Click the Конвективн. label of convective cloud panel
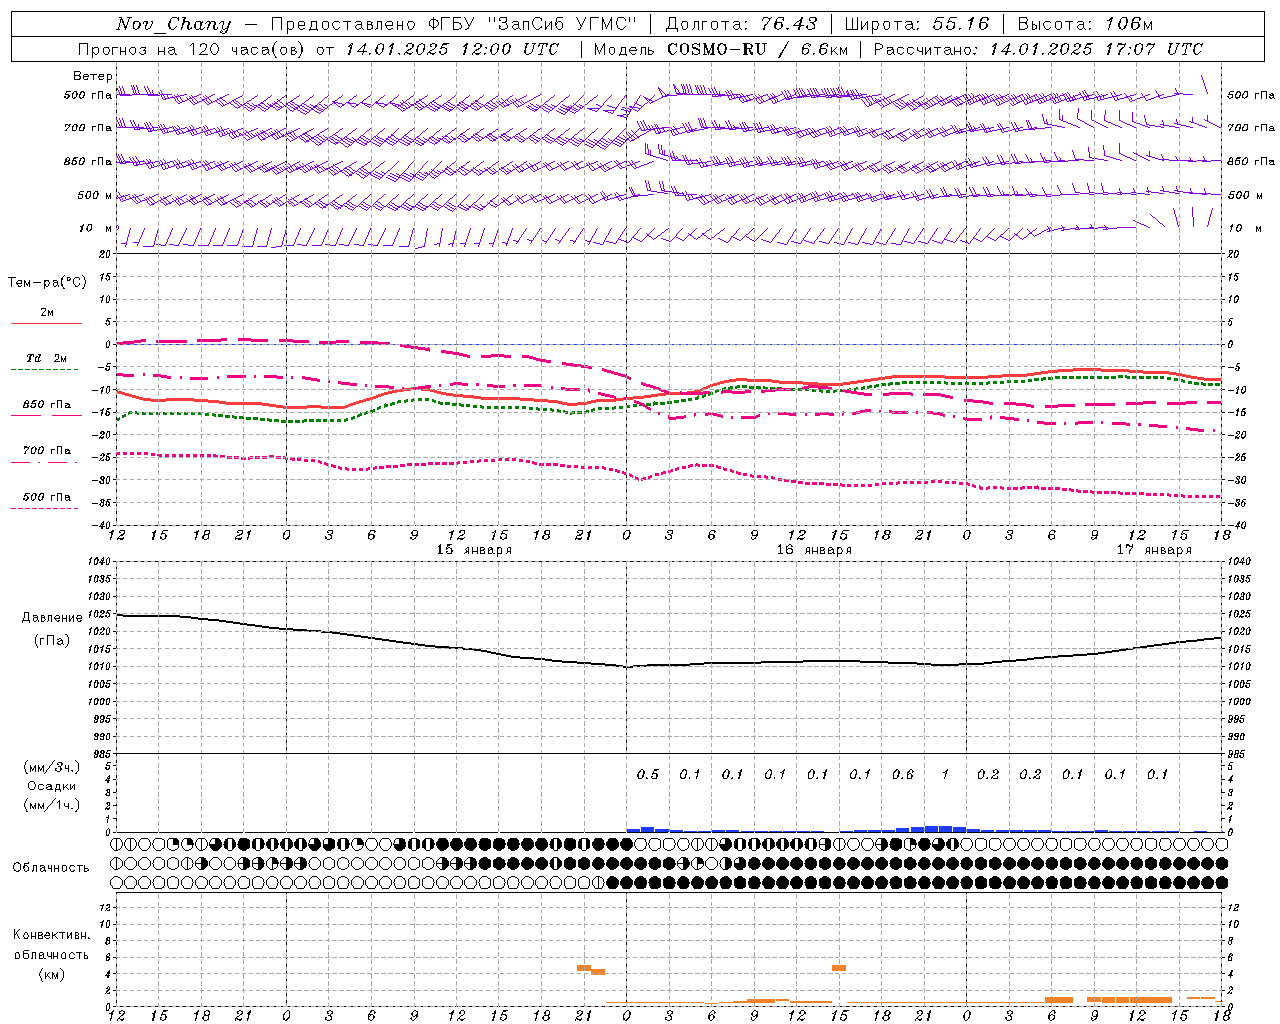 coord(52,935)
